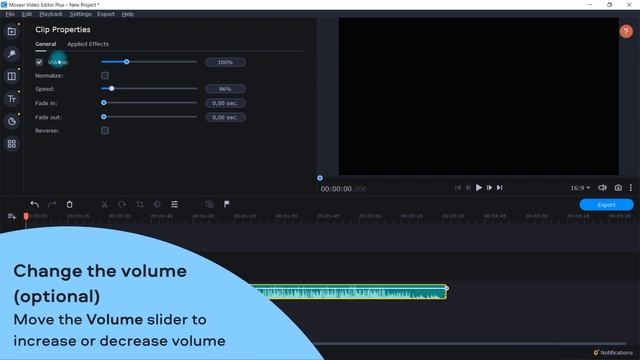Skip to previous clip button

[458, 188]
